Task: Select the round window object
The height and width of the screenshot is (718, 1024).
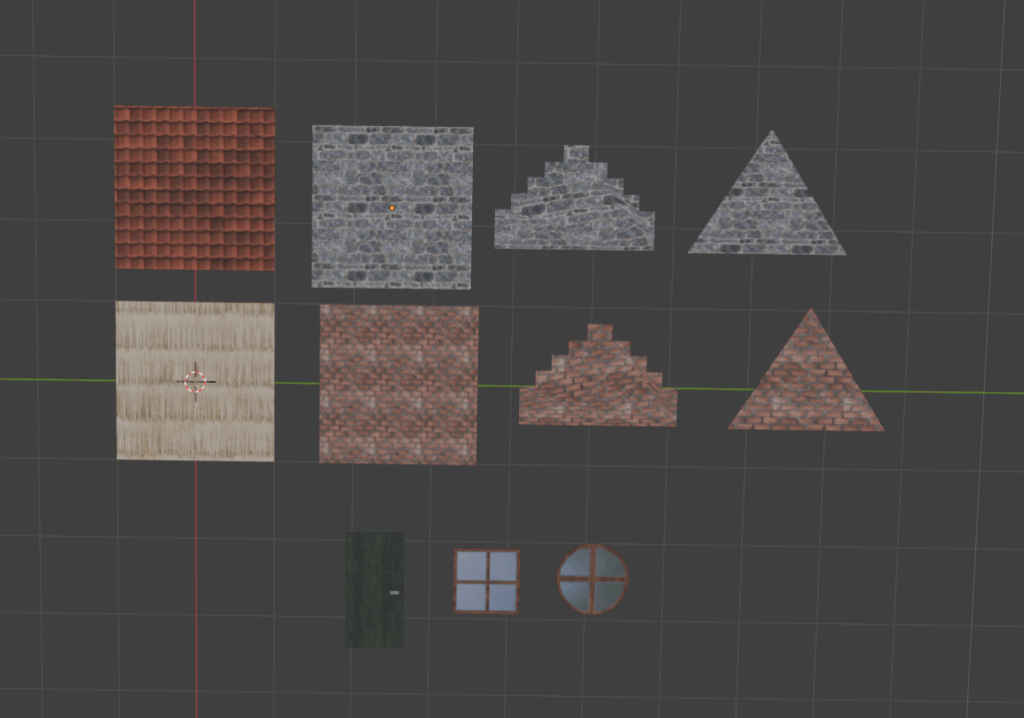Action: 592,579
